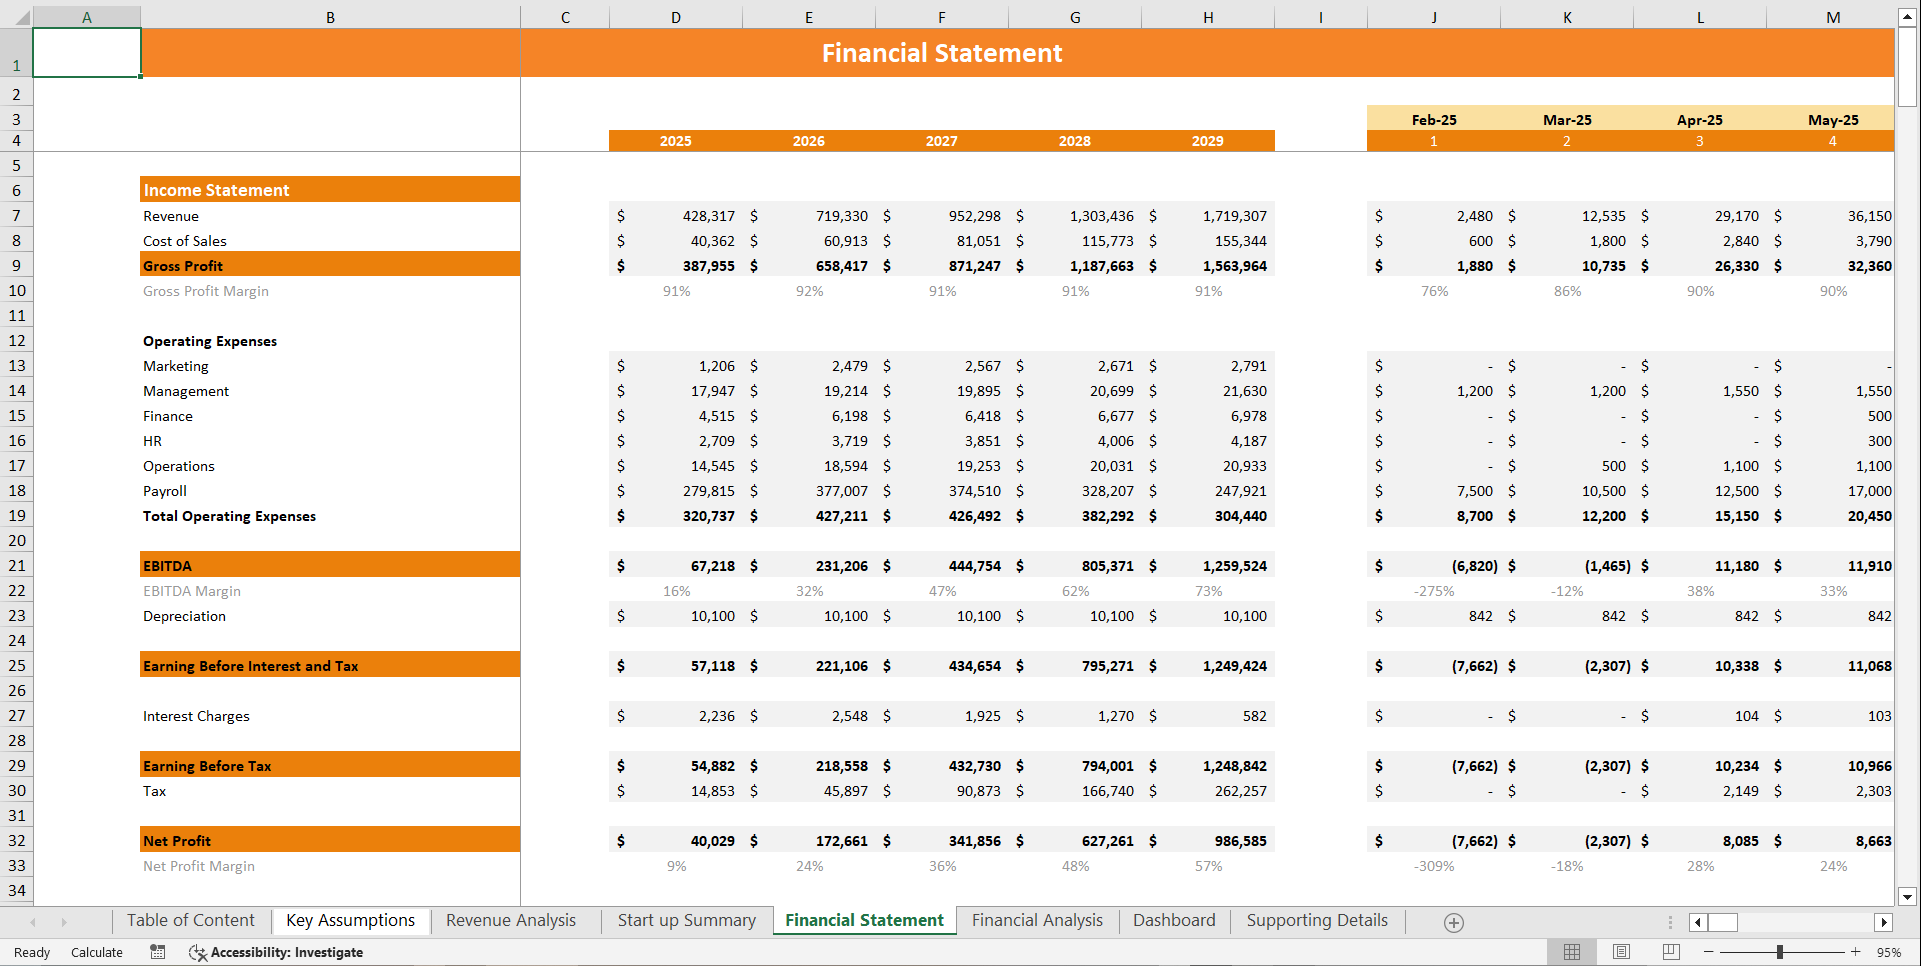Click Calculate in the status bar
This screenshot has width=1921, height=966.
pyautogui.click(x=96, y=952)
